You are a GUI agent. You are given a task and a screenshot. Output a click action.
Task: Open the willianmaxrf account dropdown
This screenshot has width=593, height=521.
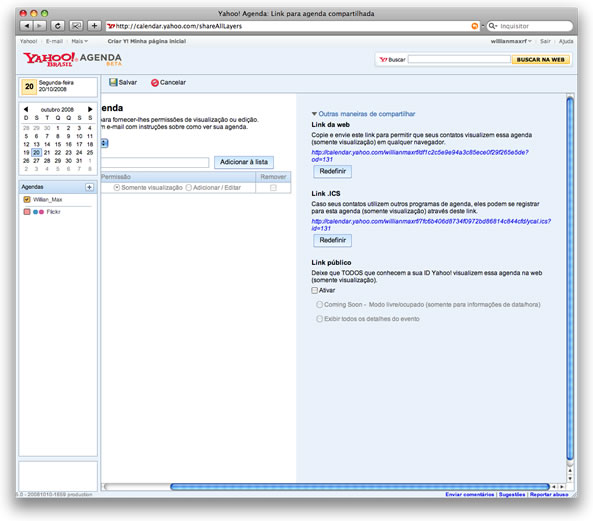511,41
